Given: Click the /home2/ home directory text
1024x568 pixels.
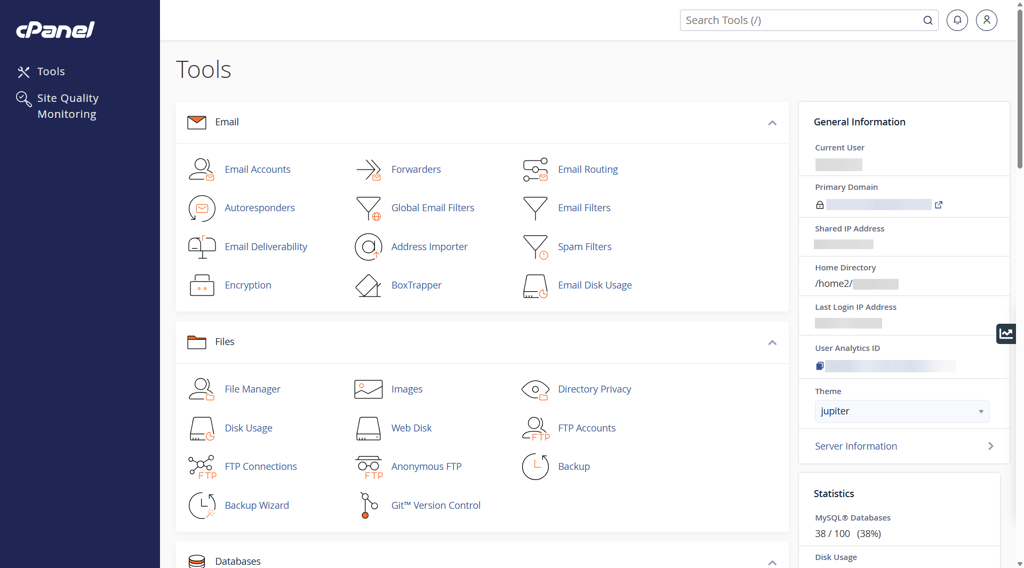Looking at the screenshot, I should point(833,284).
